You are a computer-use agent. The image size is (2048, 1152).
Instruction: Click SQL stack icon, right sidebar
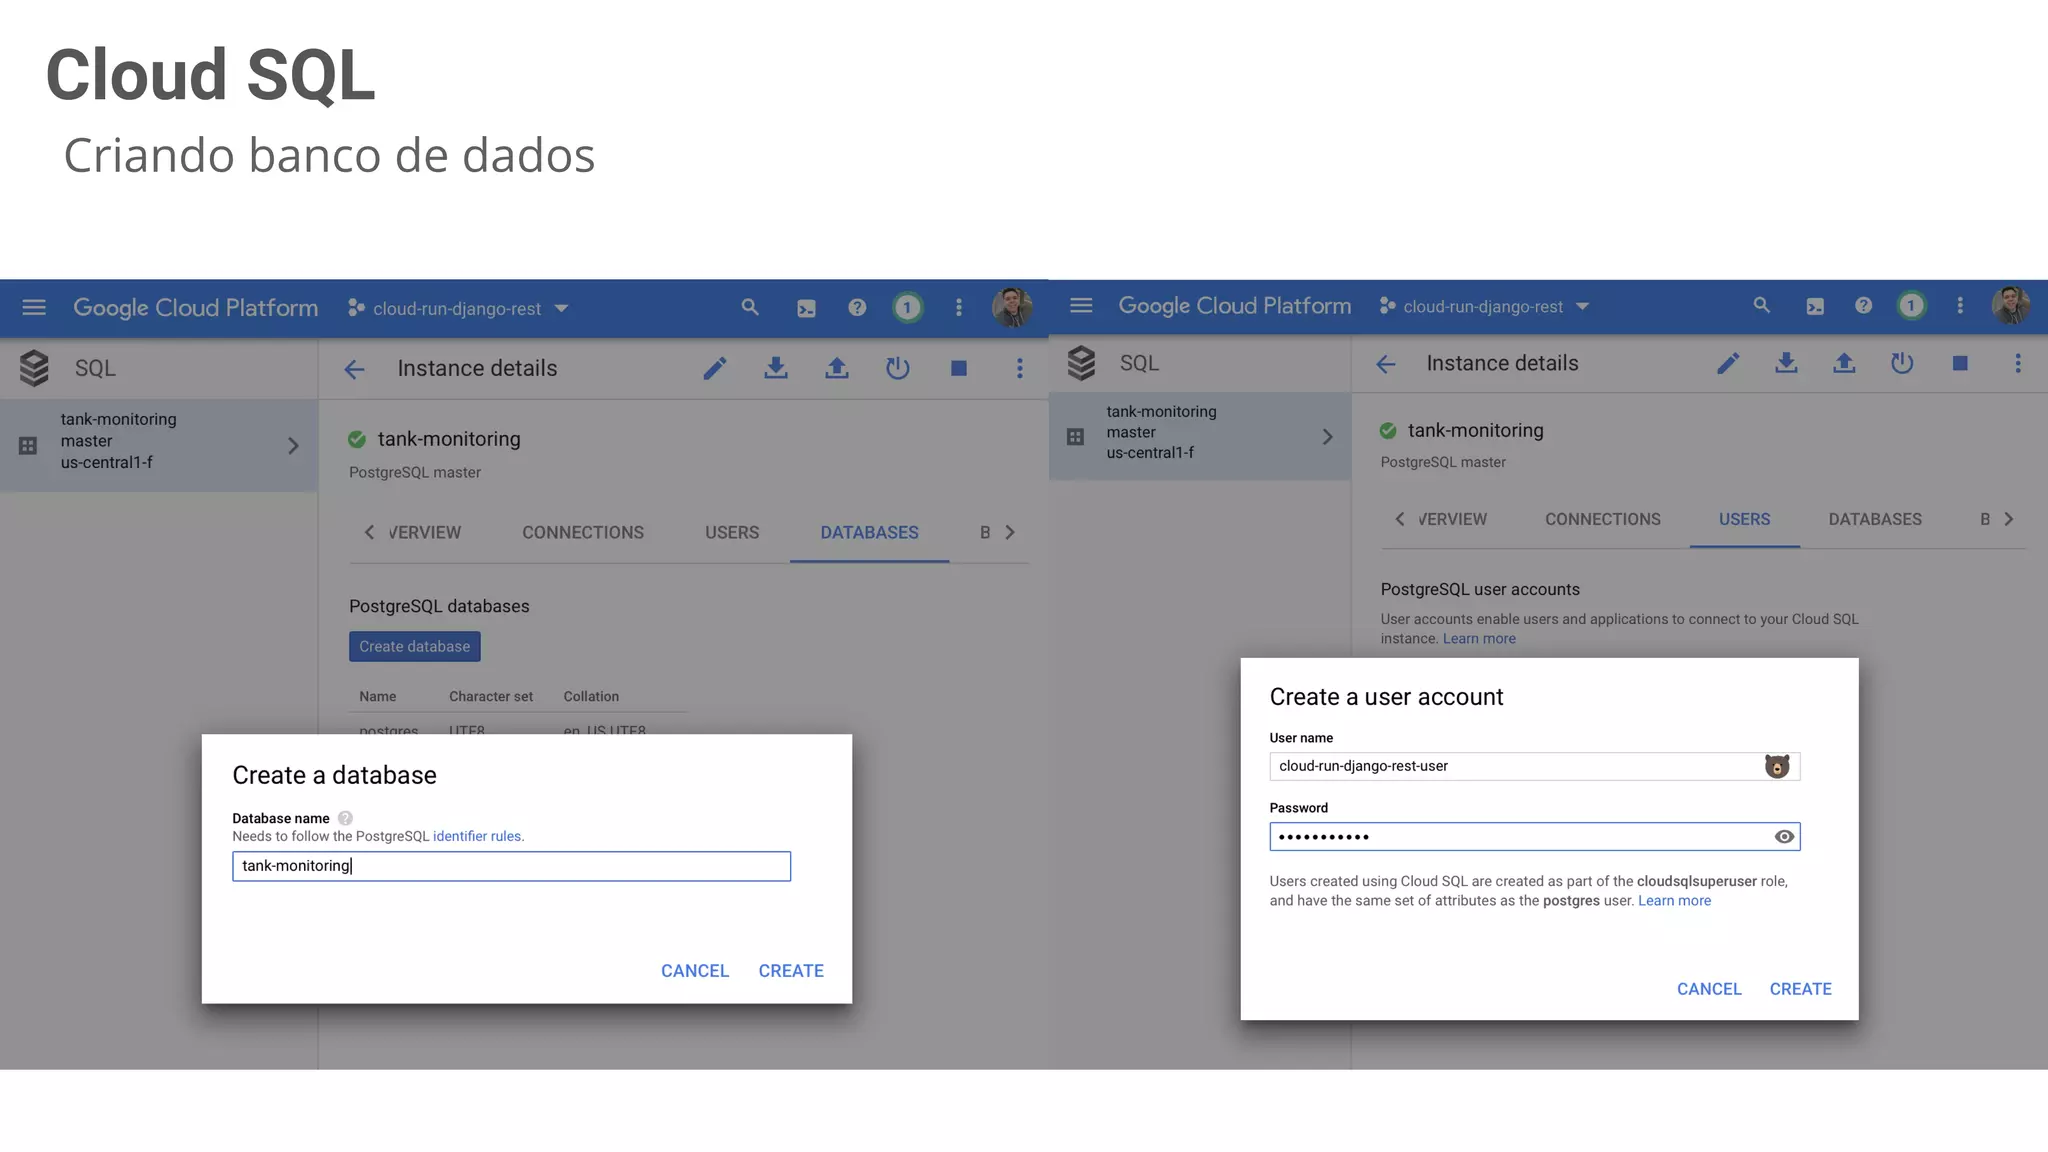(x=1081, y=363)
